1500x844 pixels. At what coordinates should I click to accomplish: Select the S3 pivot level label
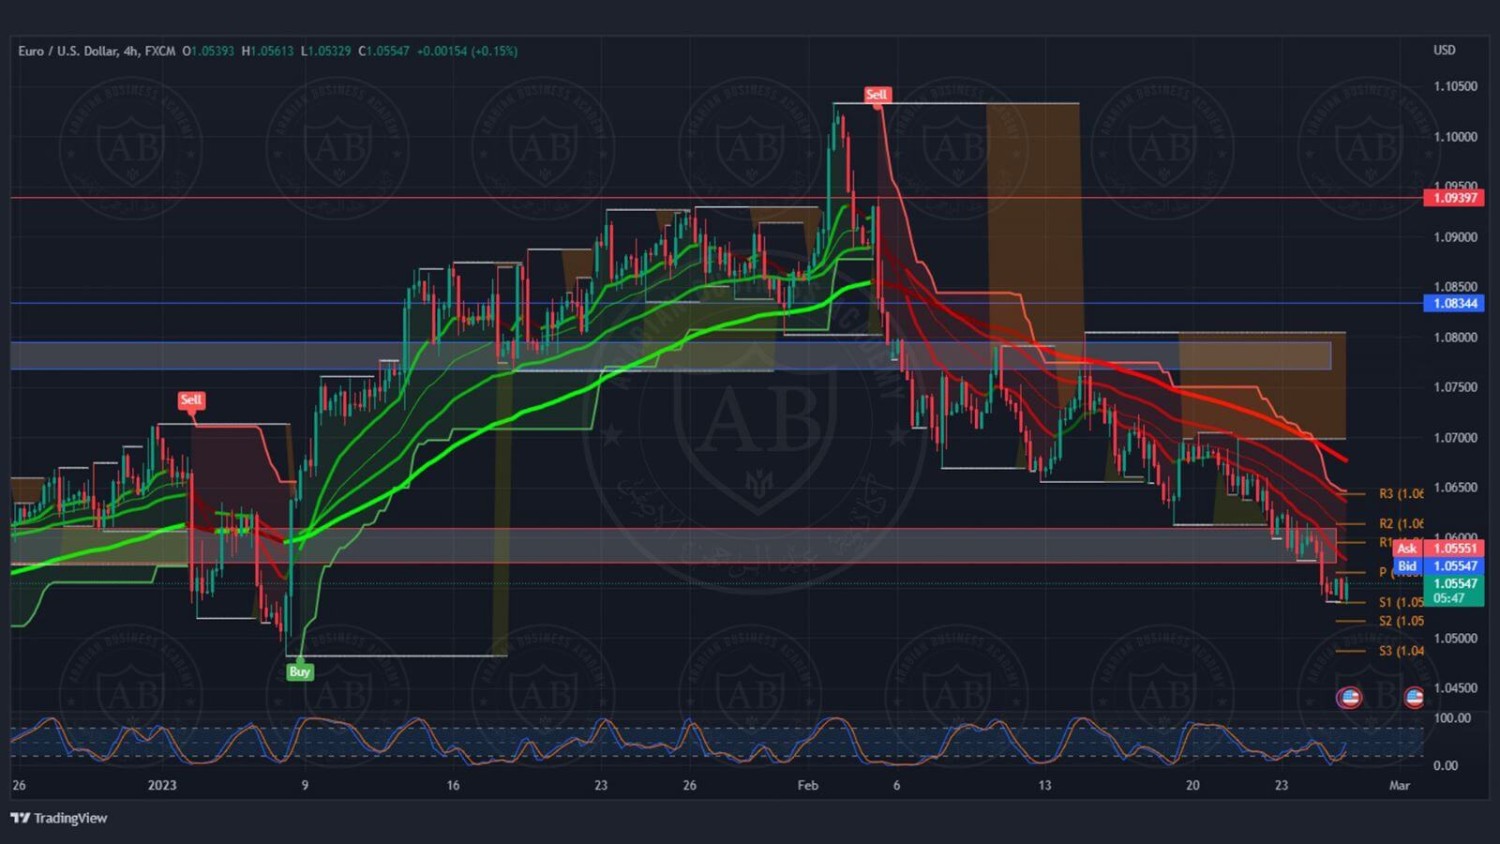(x=1401, y=651)
